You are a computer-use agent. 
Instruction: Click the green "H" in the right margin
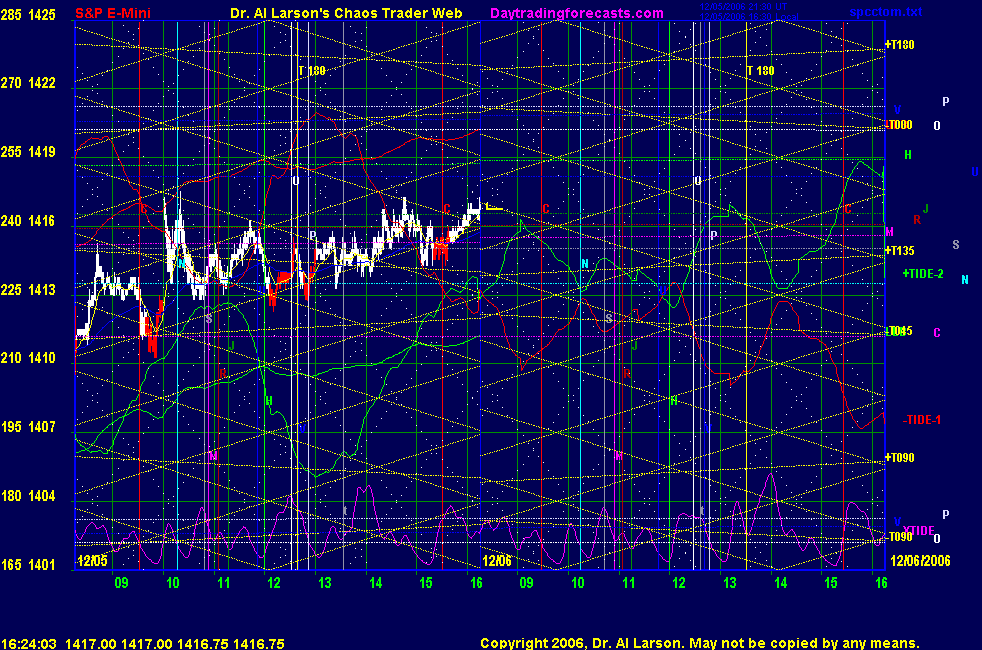tap(907, 155)
